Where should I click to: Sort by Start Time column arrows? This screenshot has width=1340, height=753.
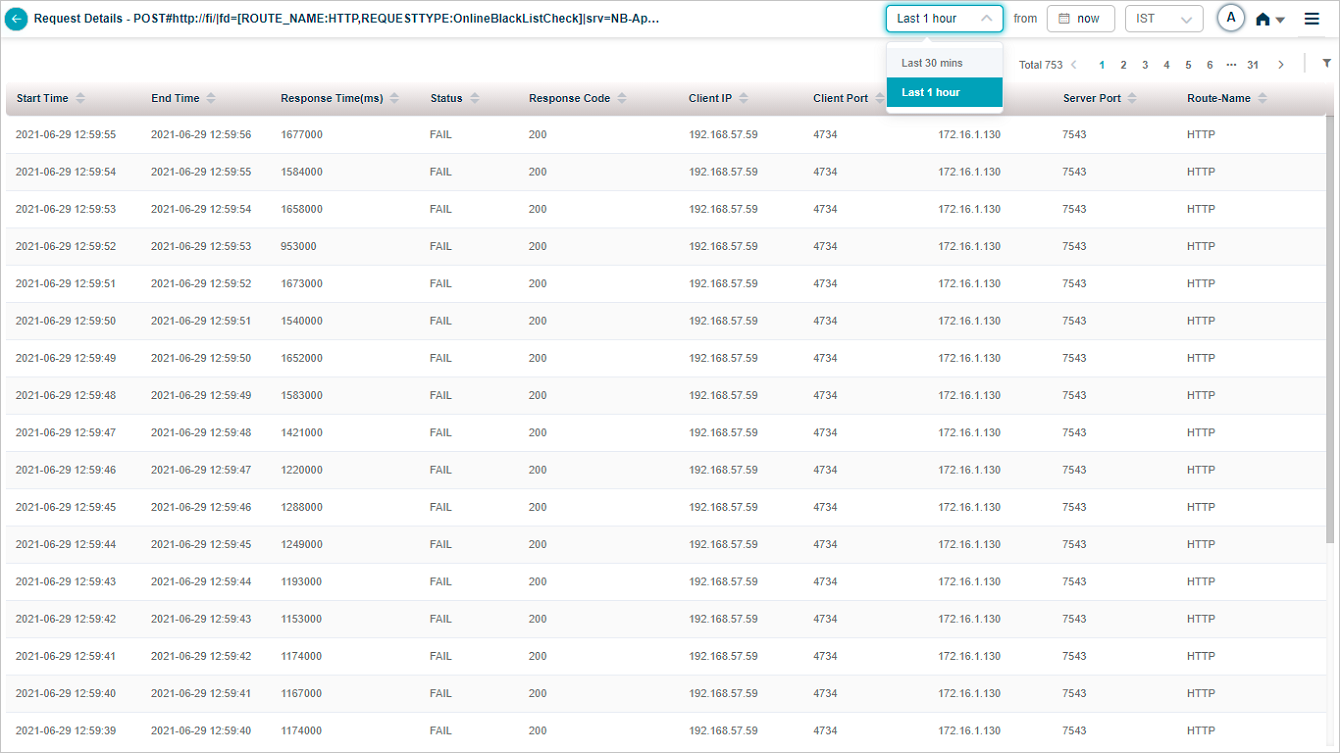pos(81,98)
